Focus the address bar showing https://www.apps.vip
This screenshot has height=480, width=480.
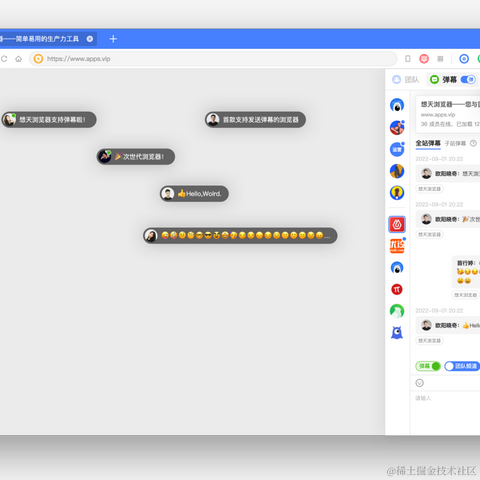(x=213, y=59)
